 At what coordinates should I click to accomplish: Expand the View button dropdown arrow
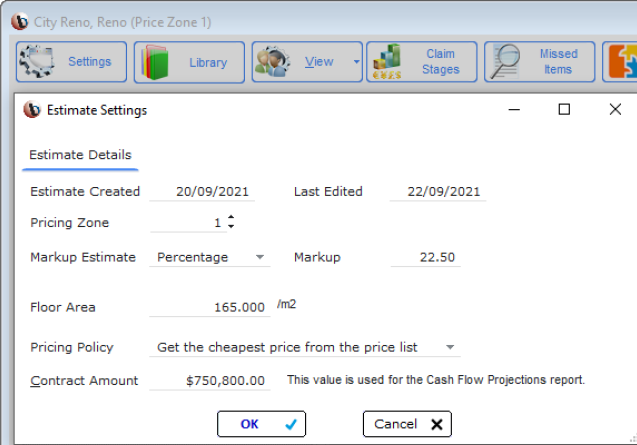coord(356,62)
